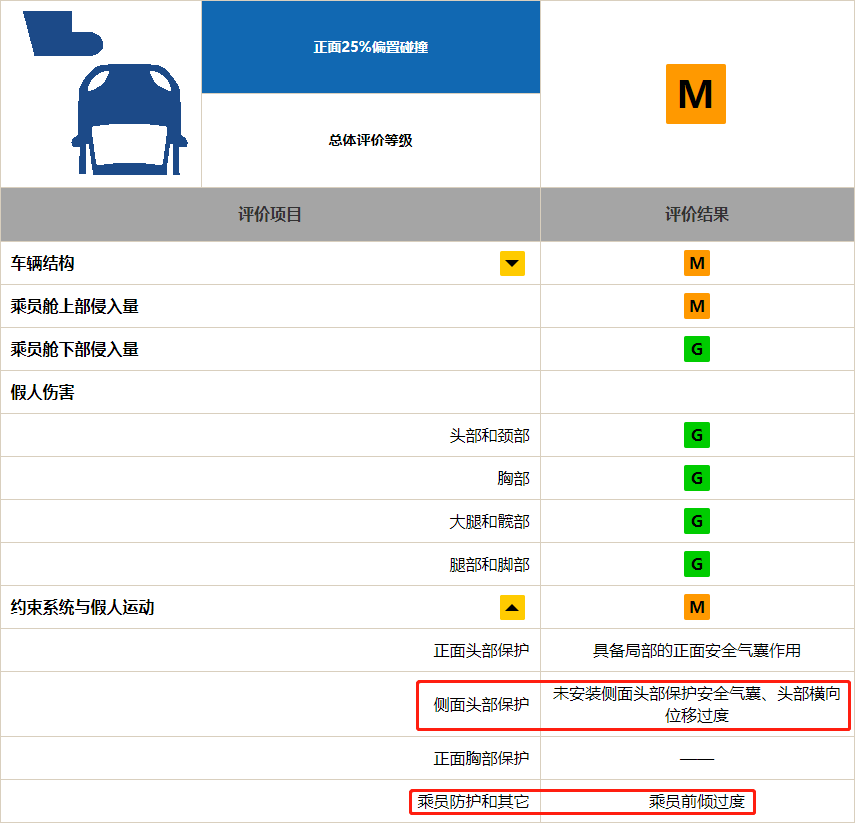
Task: Click the 大腿和髋部 item label
Action: click(490, 522)
